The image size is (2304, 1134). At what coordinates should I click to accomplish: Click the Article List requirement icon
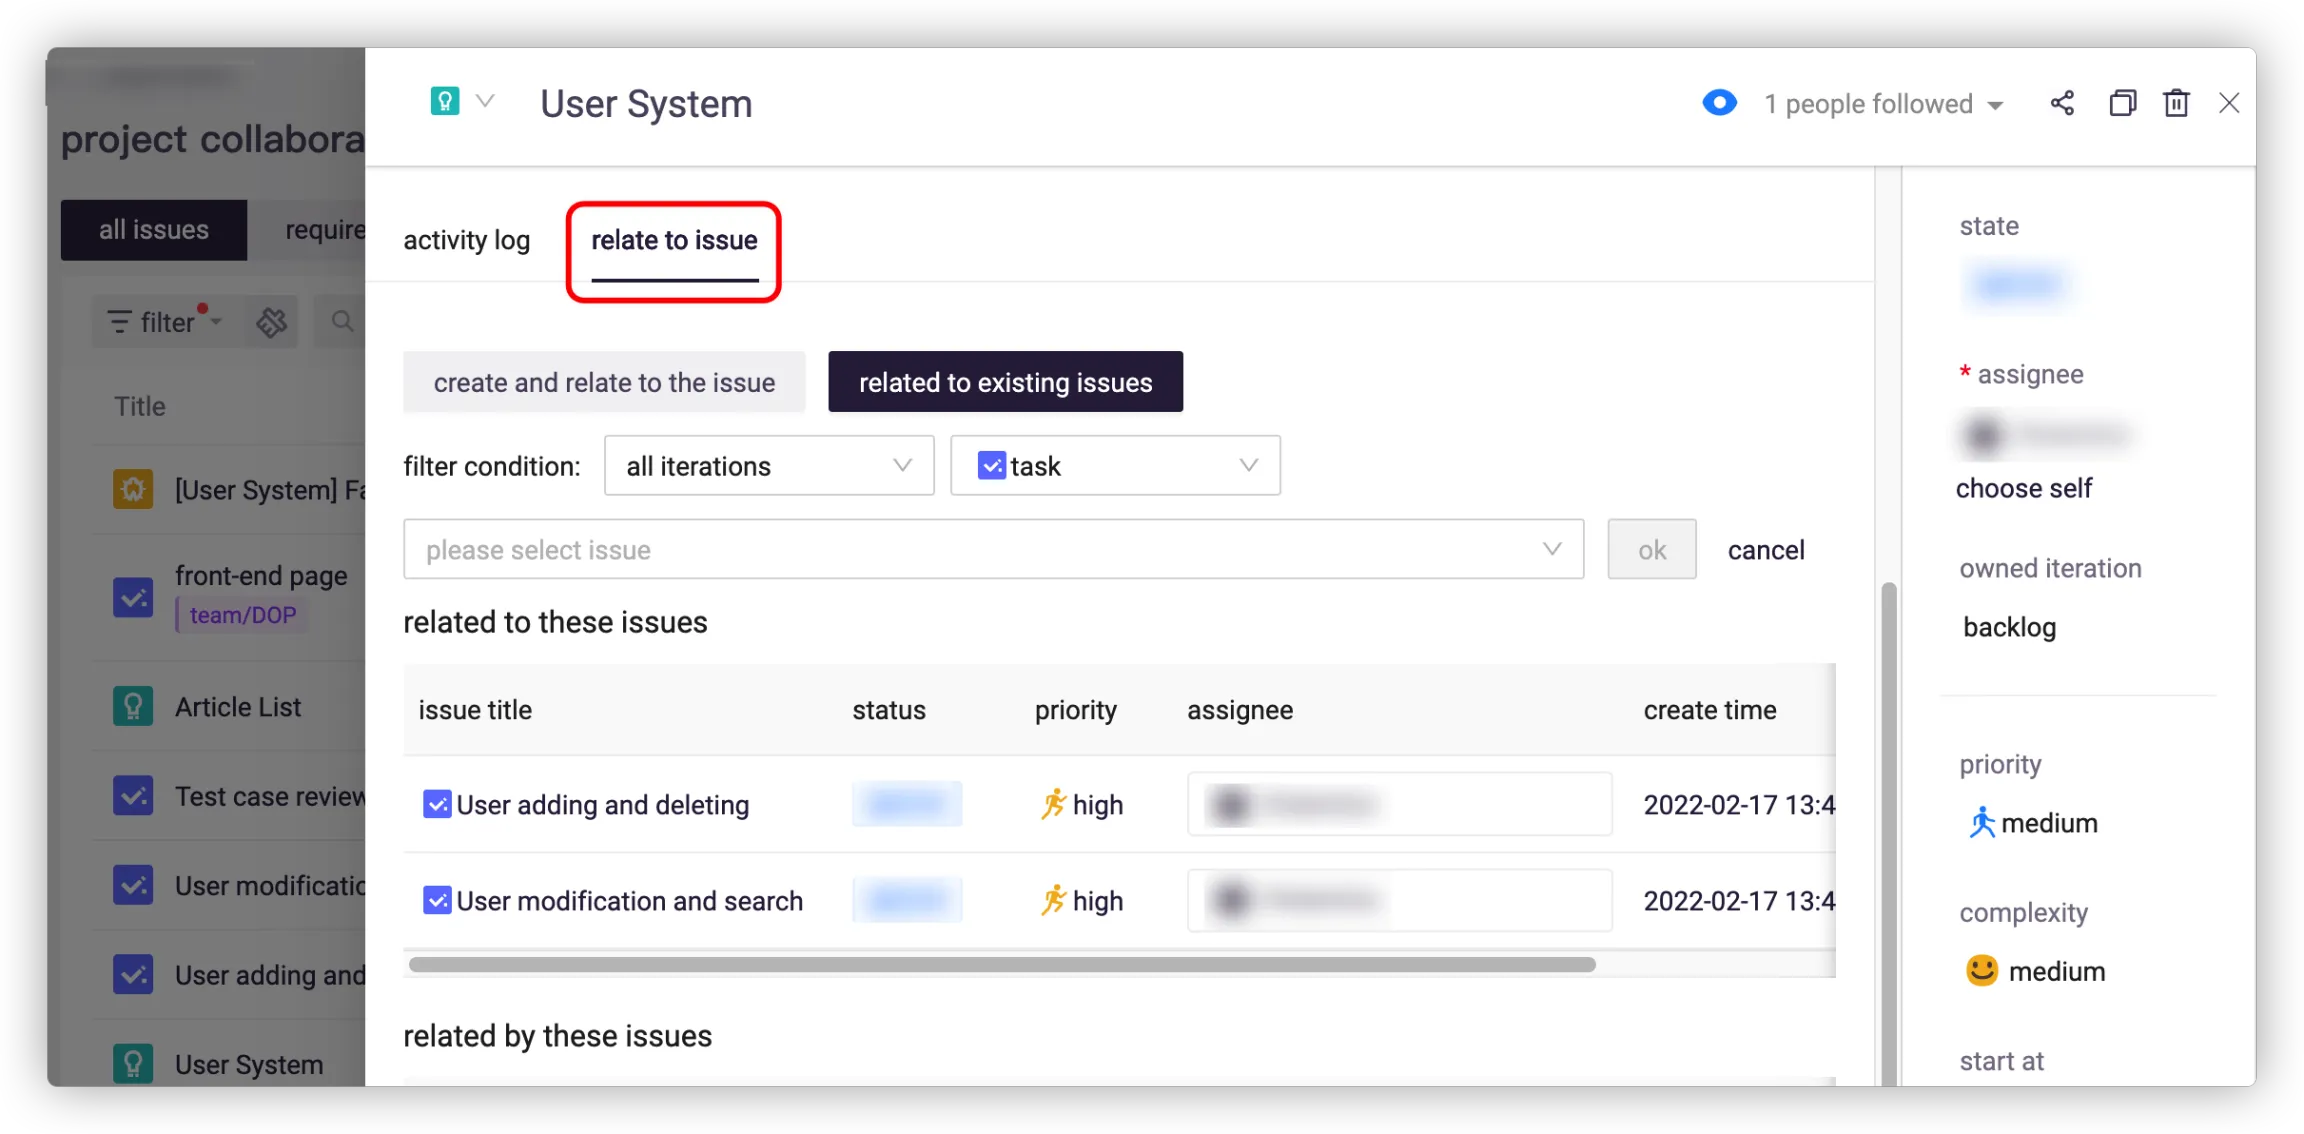pyautogui.click(x=133, y=707)
